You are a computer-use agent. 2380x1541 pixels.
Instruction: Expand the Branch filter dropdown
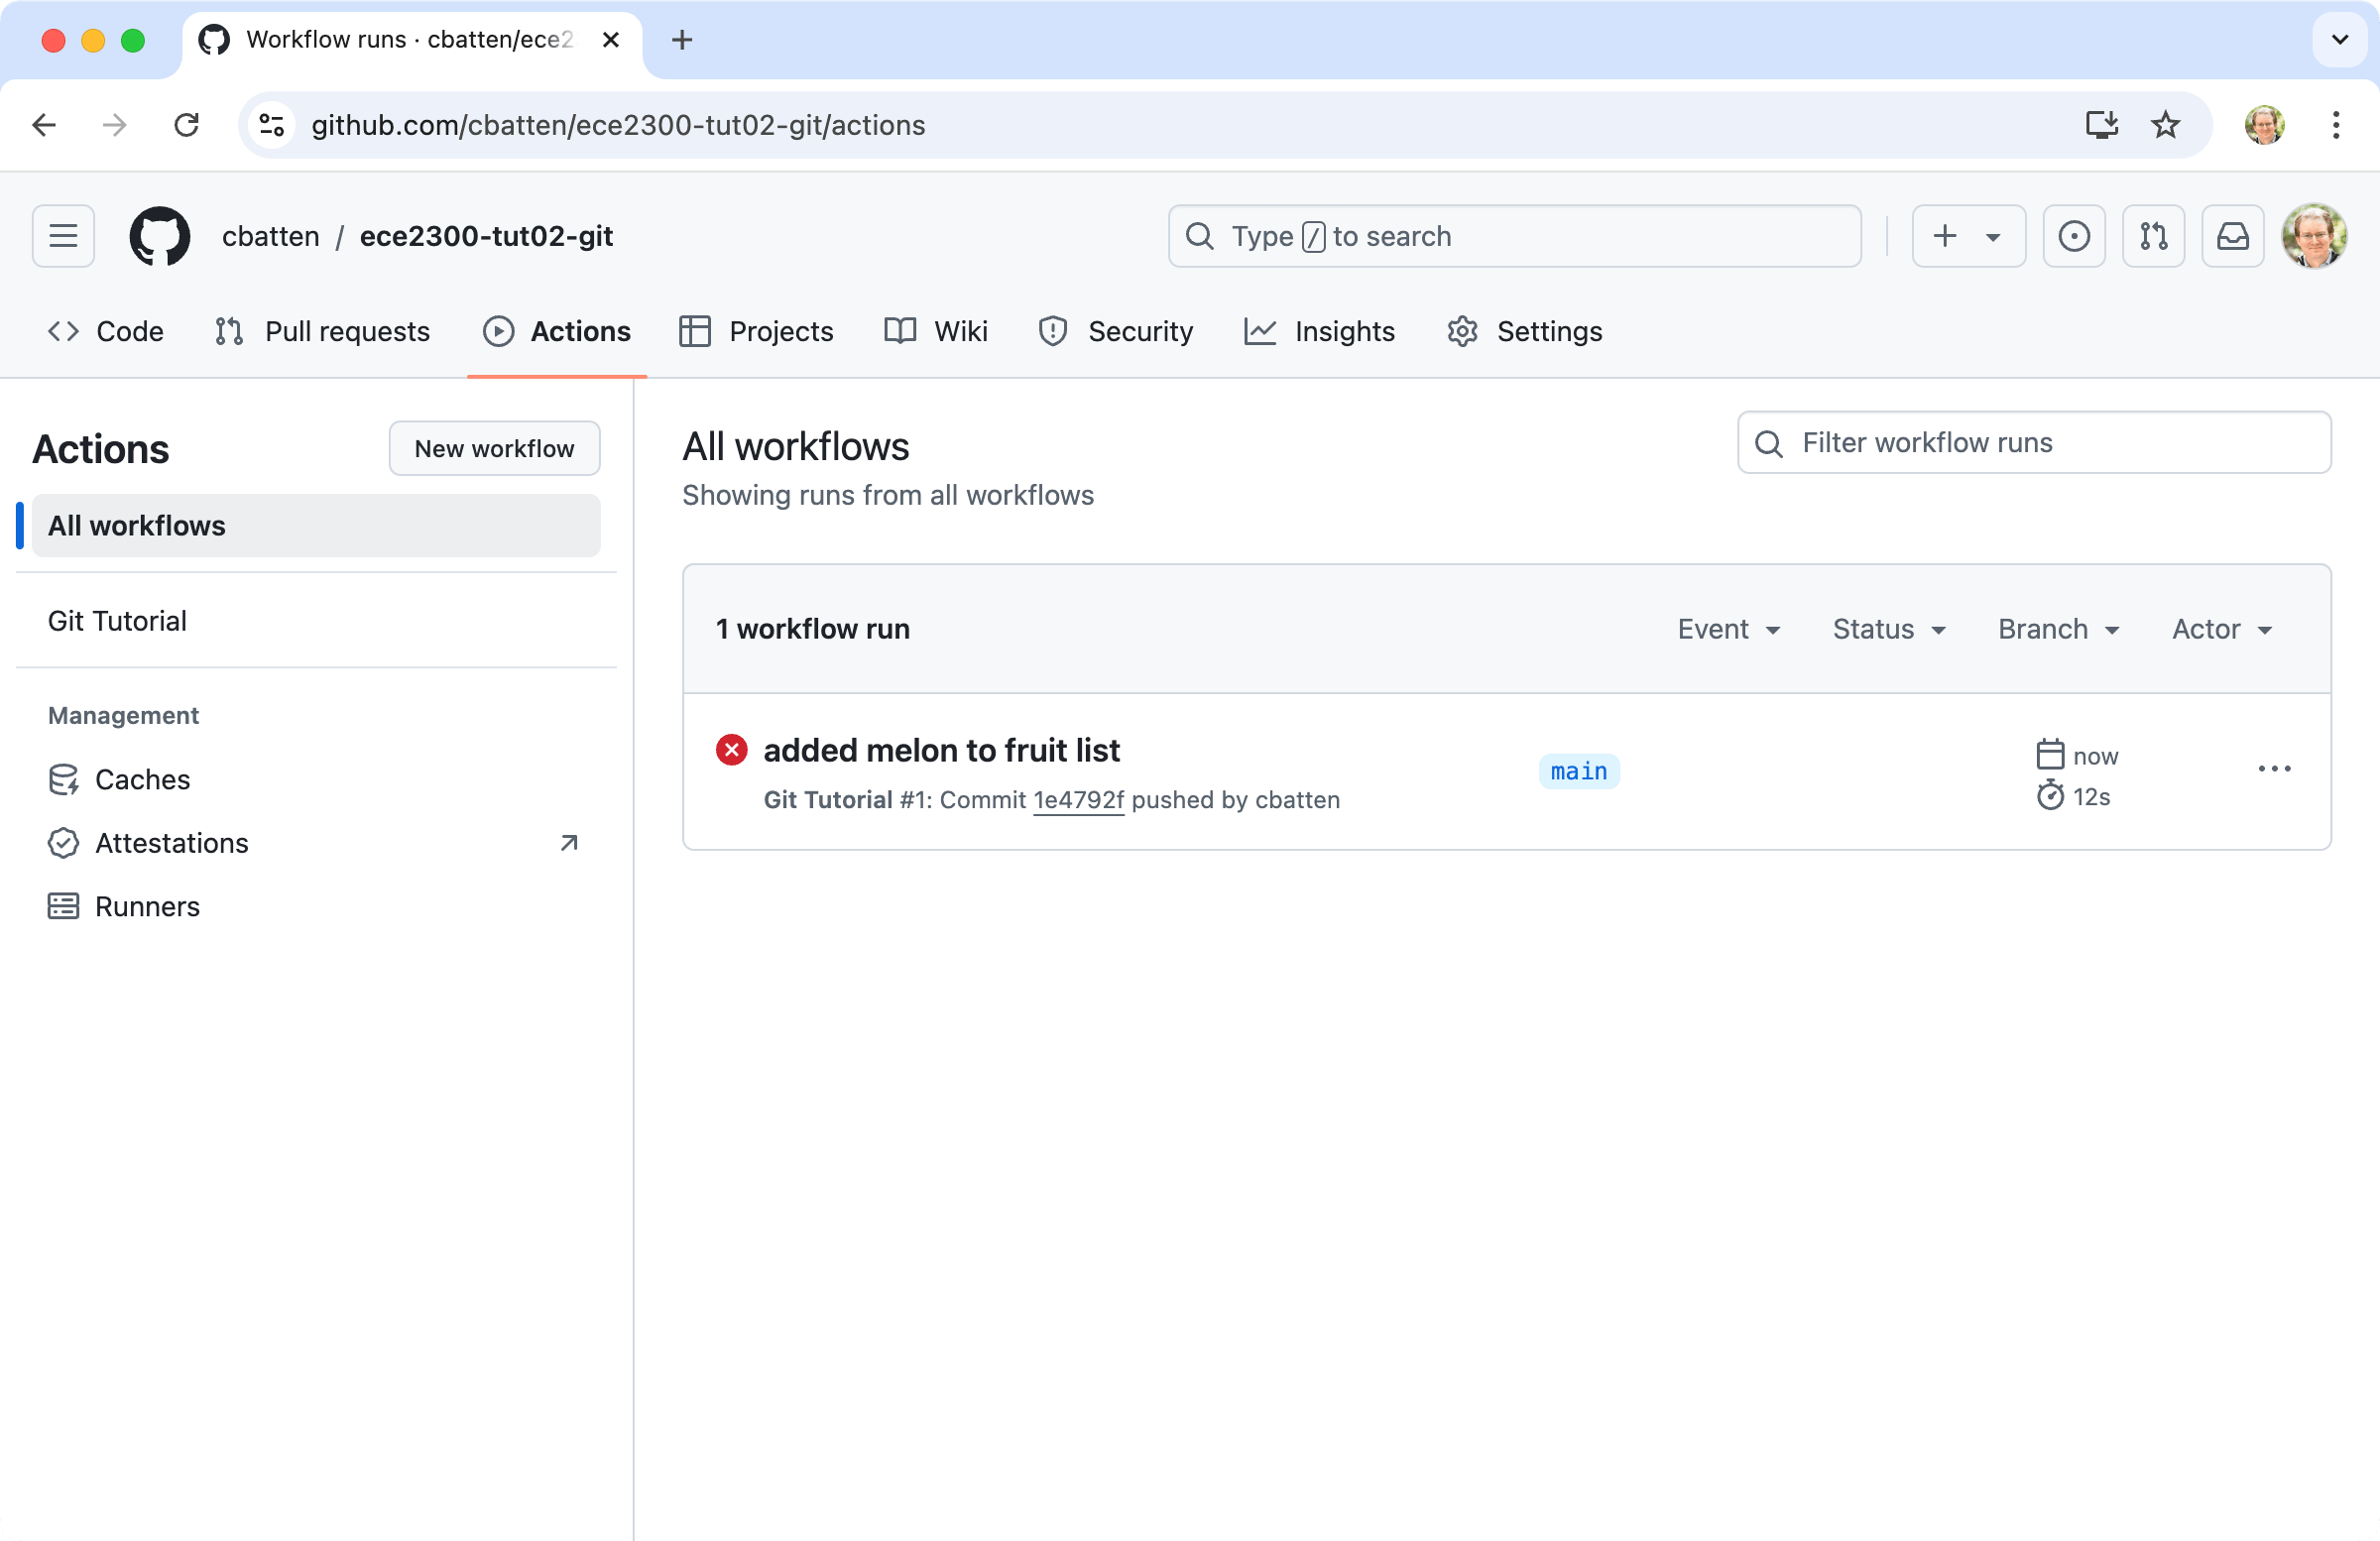pos(2058,629)
